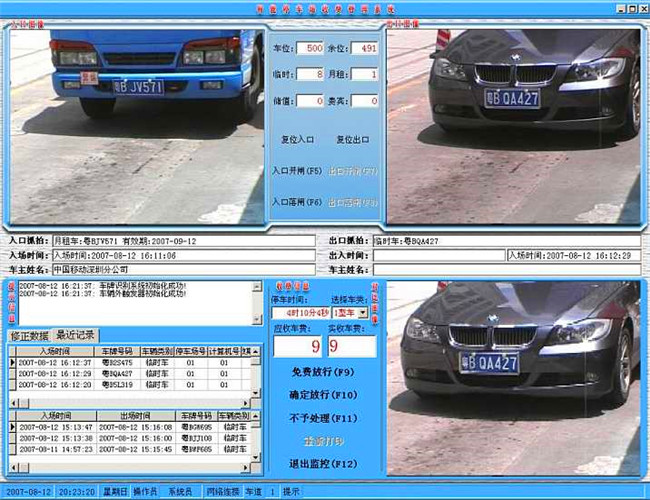
Task: Click lower table vertical scroll down arrow
Action: pyautogui.click(x=256, y=457)
